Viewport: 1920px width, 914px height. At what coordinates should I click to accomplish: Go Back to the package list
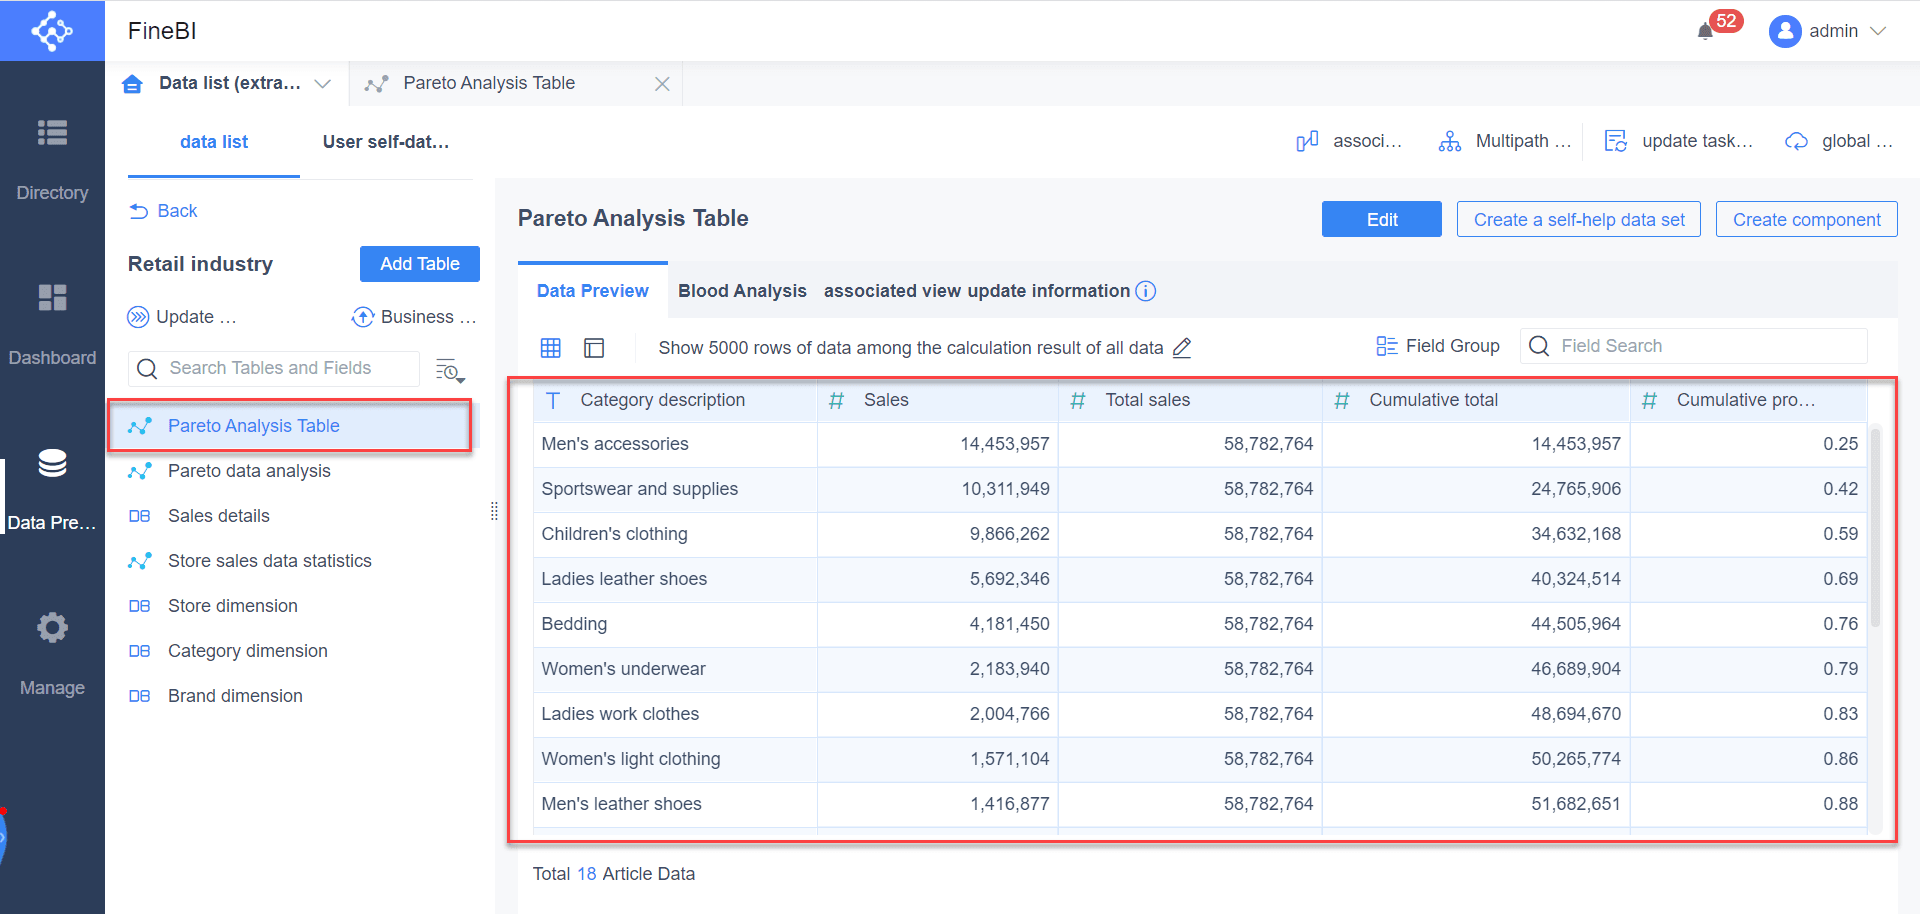(164, 211)
